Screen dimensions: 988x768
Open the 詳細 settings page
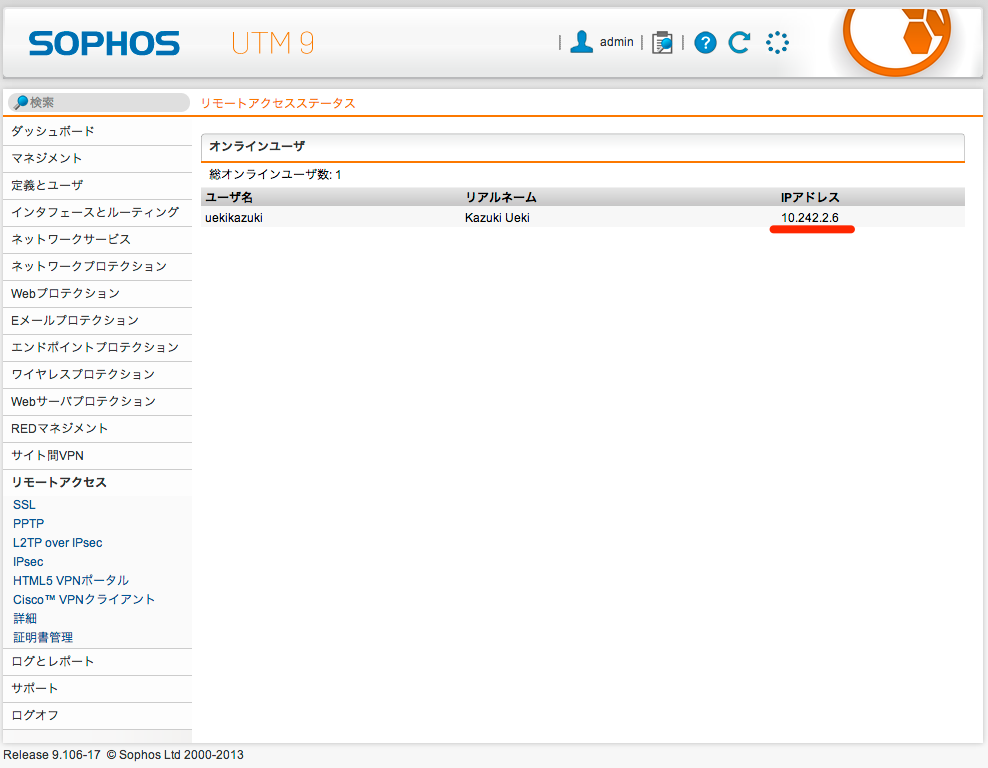(x=25, y=619)
